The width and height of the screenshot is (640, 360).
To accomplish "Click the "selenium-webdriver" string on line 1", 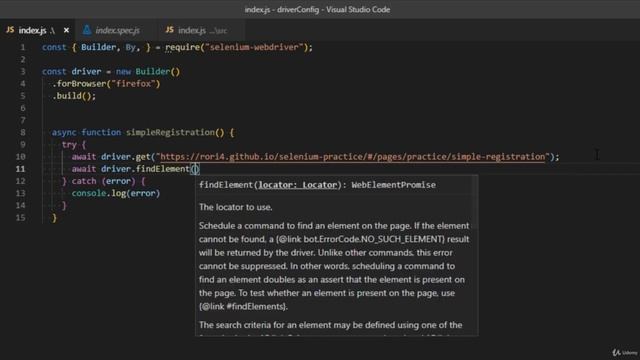I will [254, 47].
